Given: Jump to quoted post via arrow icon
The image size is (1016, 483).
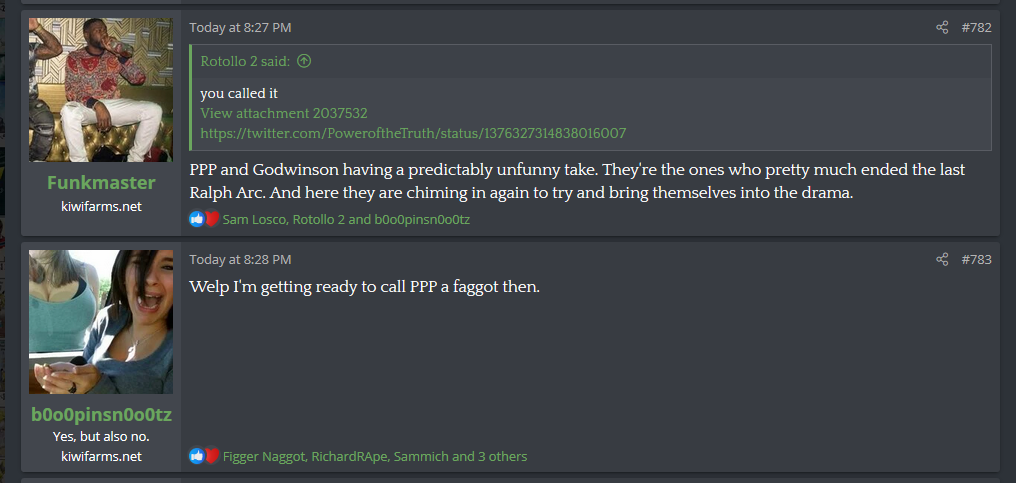Looking at the screenshot, I should coord(304,61).
